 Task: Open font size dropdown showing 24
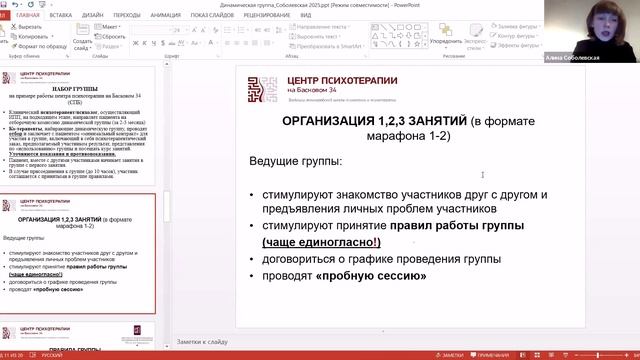(187, 30)
